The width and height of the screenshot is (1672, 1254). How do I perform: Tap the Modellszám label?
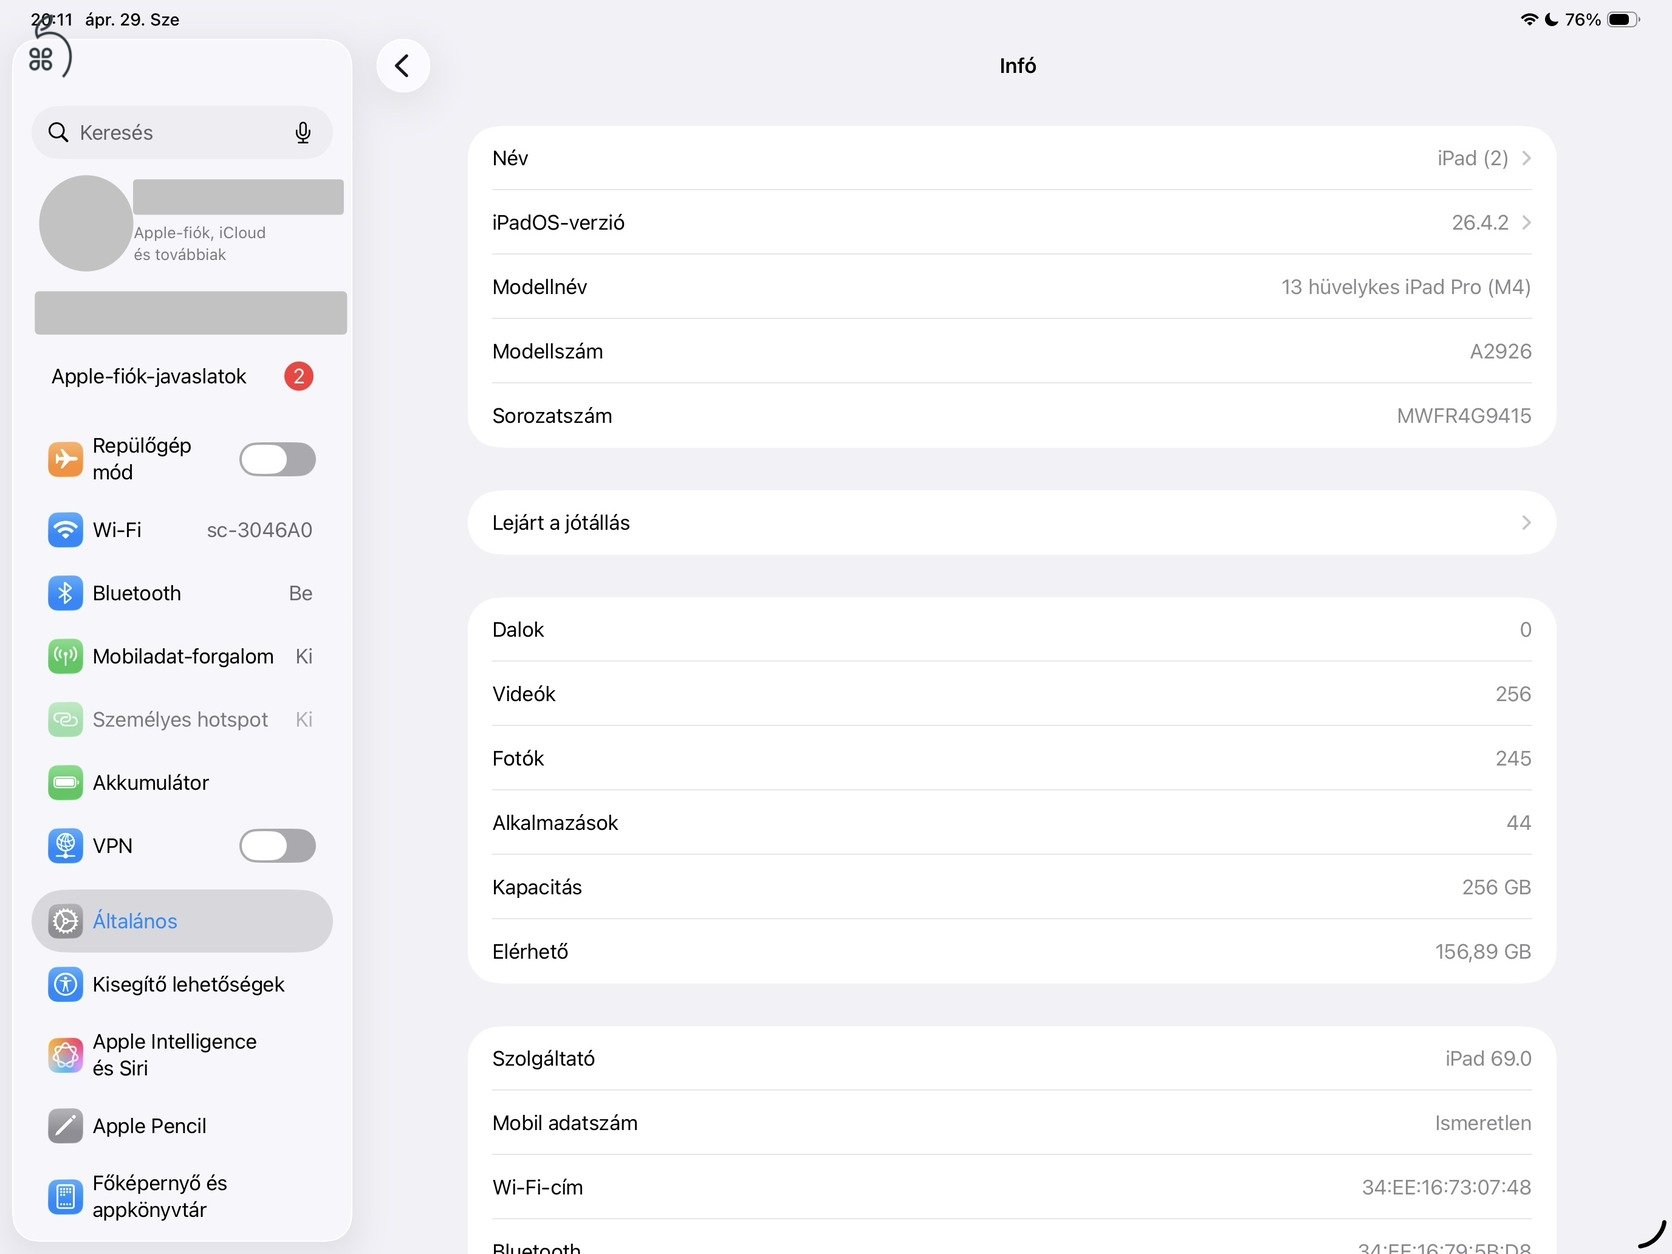[x=548, y=351]
